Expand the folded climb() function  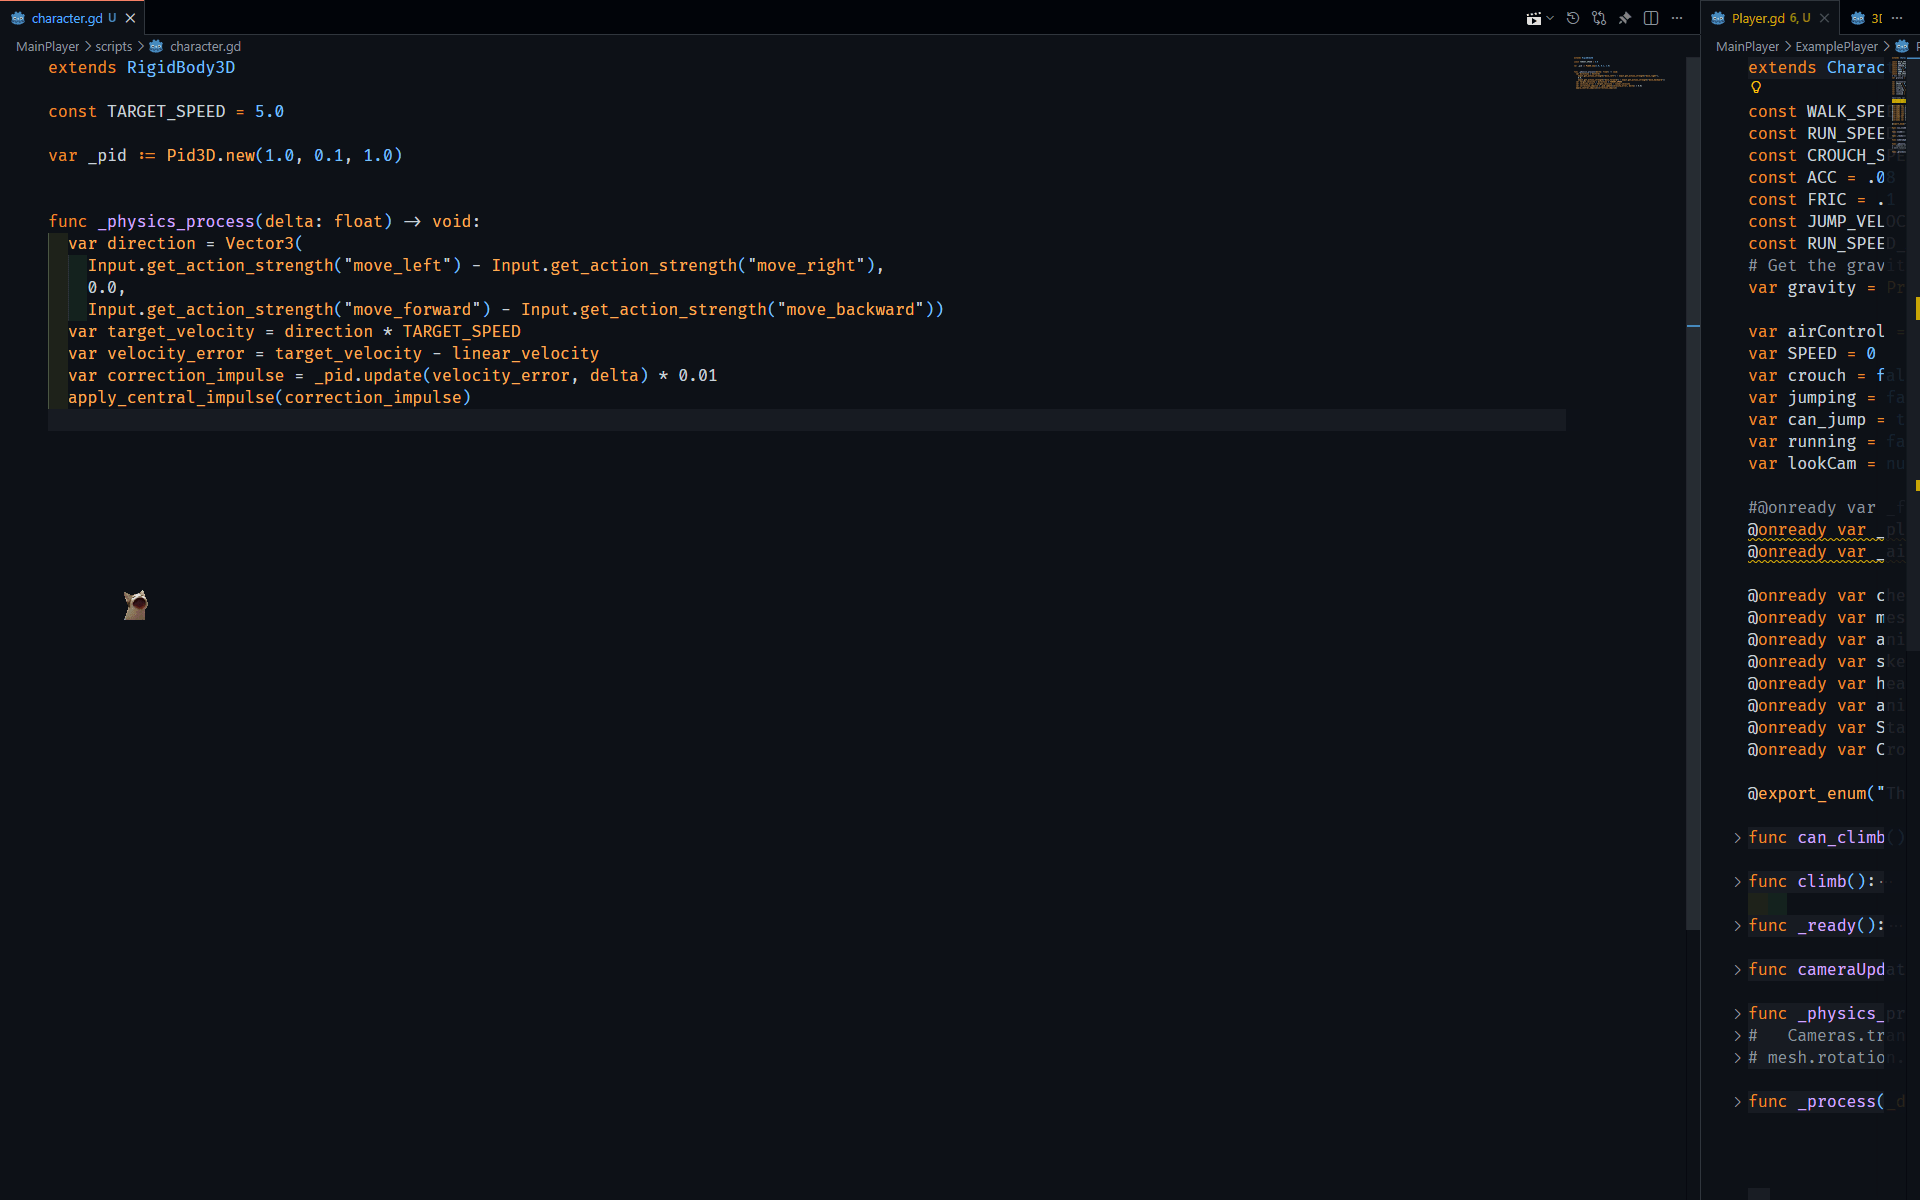coord(1738,882)
